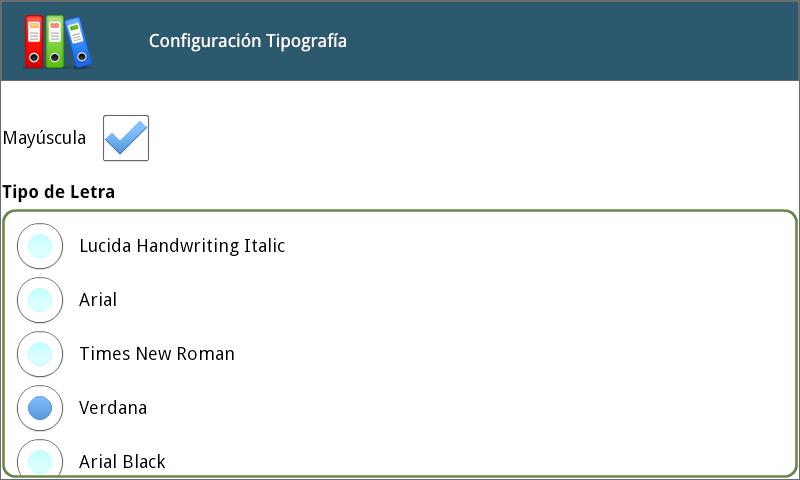This screenshot has width=800, height=480.
Task: Click the Verdana font name label
Action: tap(113, 408)
